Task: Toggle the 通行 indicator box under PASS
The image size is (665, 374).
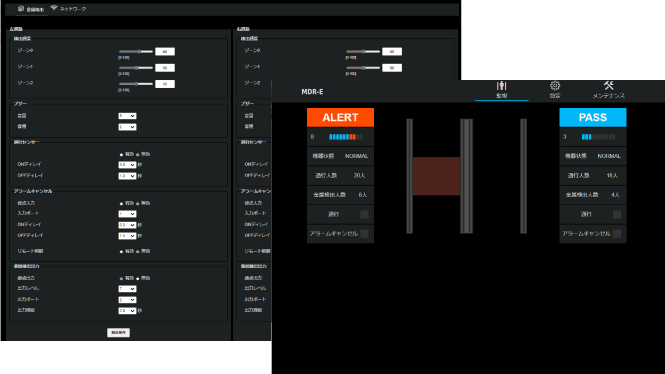Action: 617,214
